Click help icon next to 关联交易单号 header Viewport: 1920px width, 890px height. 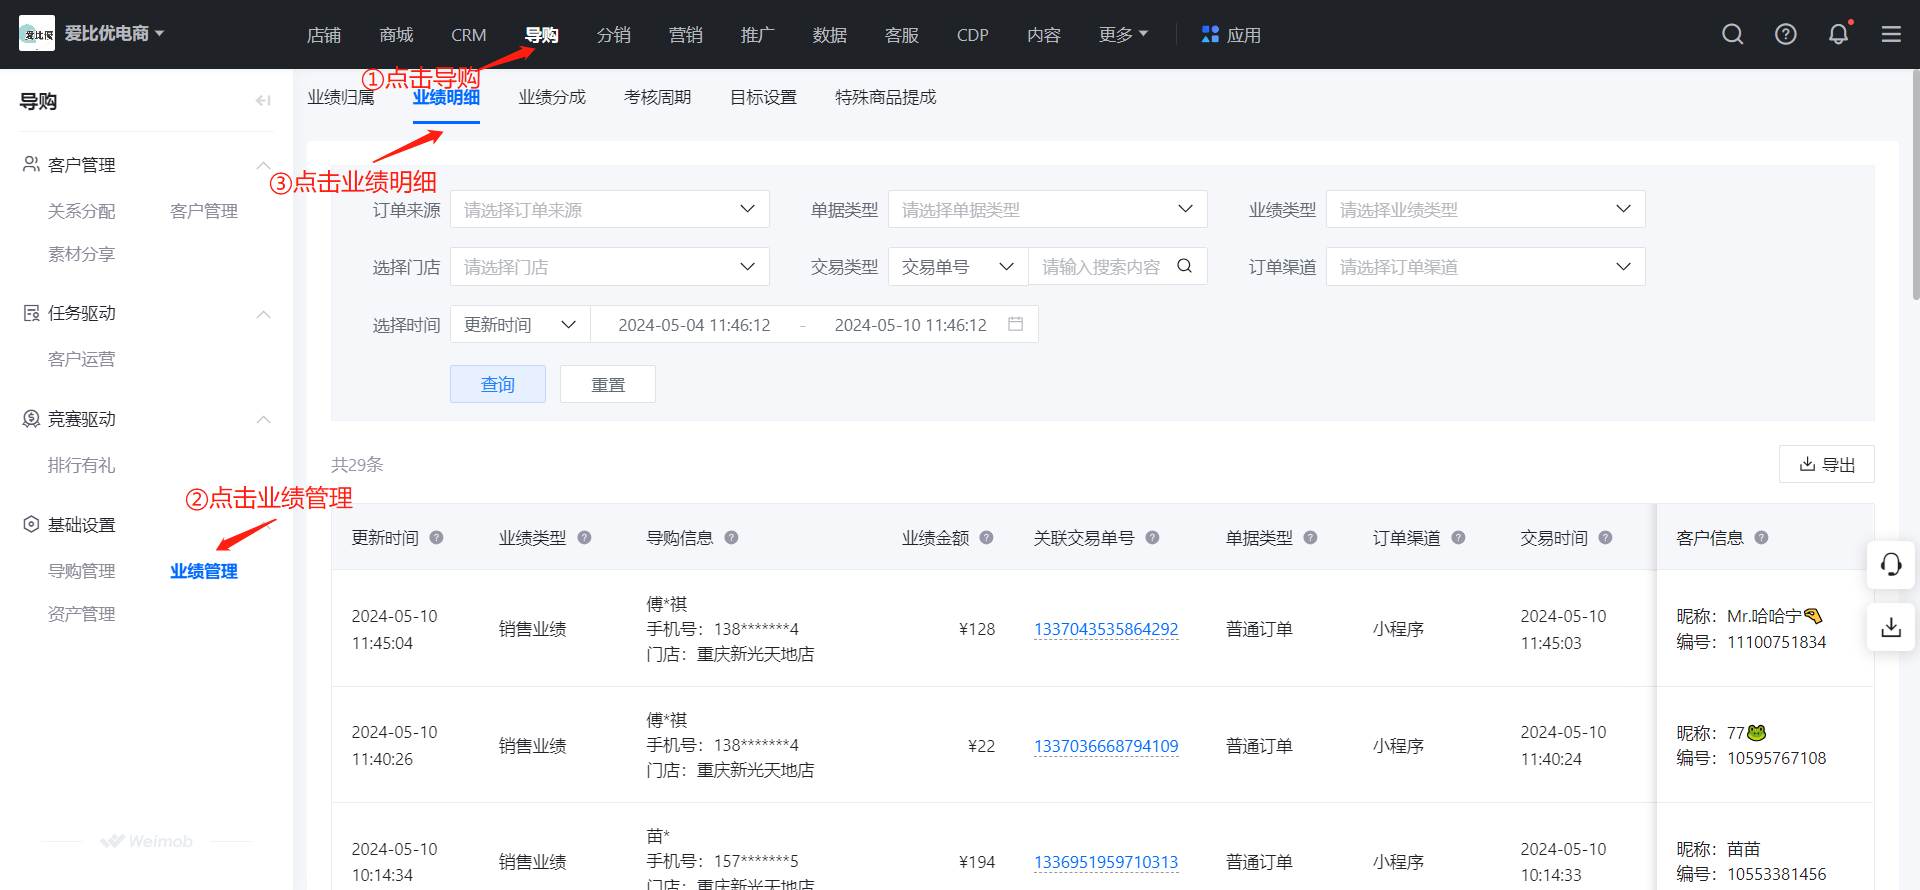(1152, 538)
